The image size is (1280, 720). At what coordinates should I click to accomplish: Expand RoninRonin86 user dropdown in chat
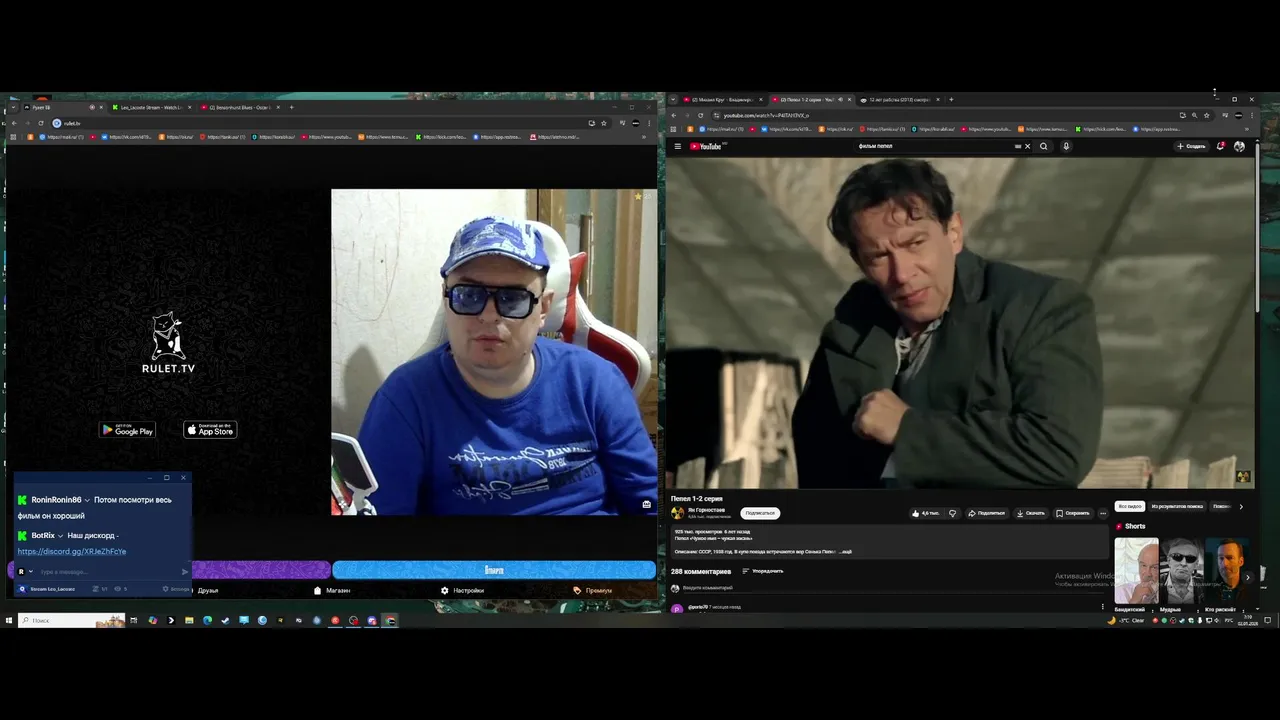87,500
